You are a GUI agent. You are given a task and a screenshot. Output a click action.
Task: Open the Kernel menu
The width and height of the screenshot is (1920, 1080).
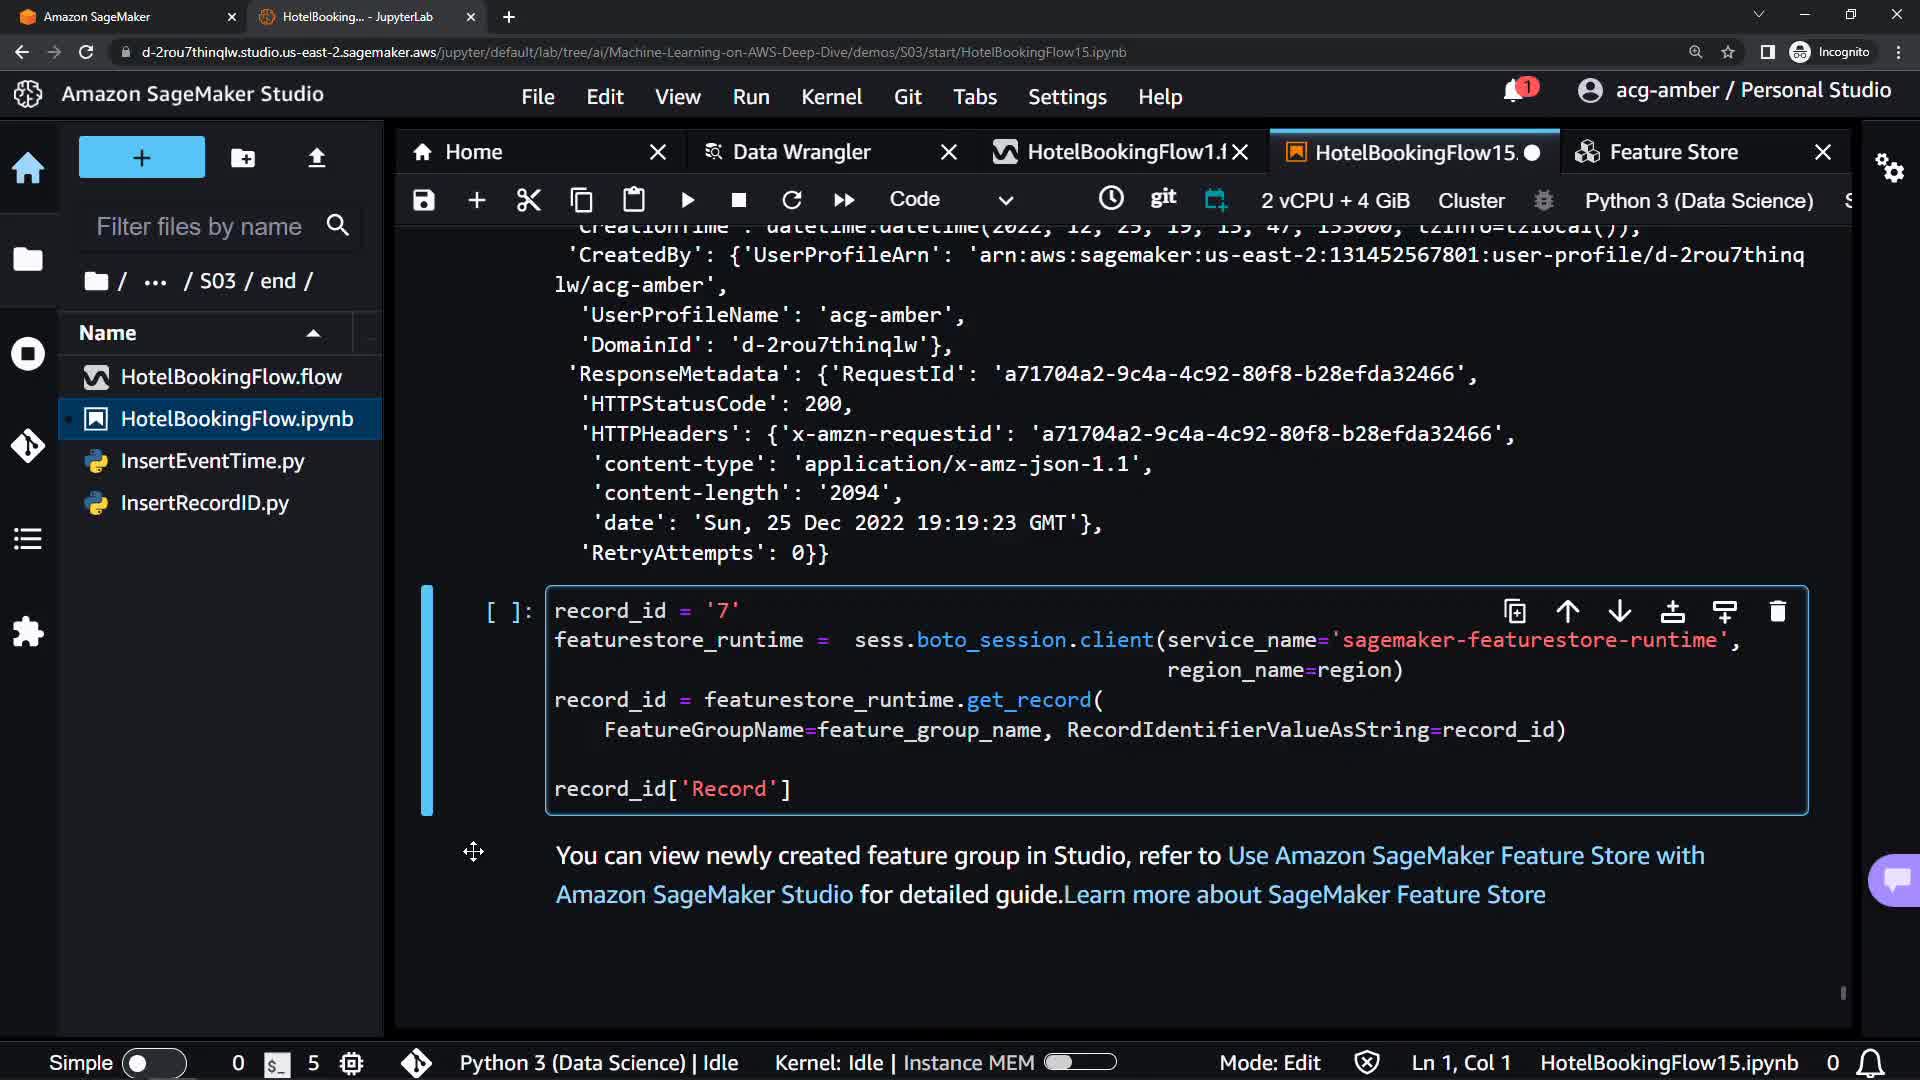[830, 97]
